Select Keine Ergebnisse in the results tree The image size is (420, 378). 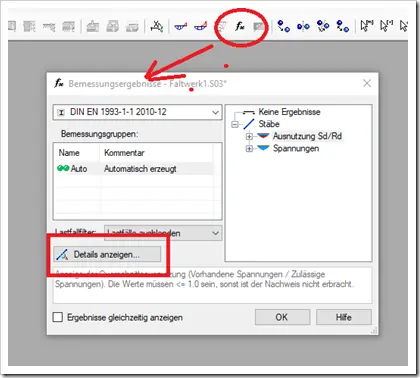[x=289, y=112]
